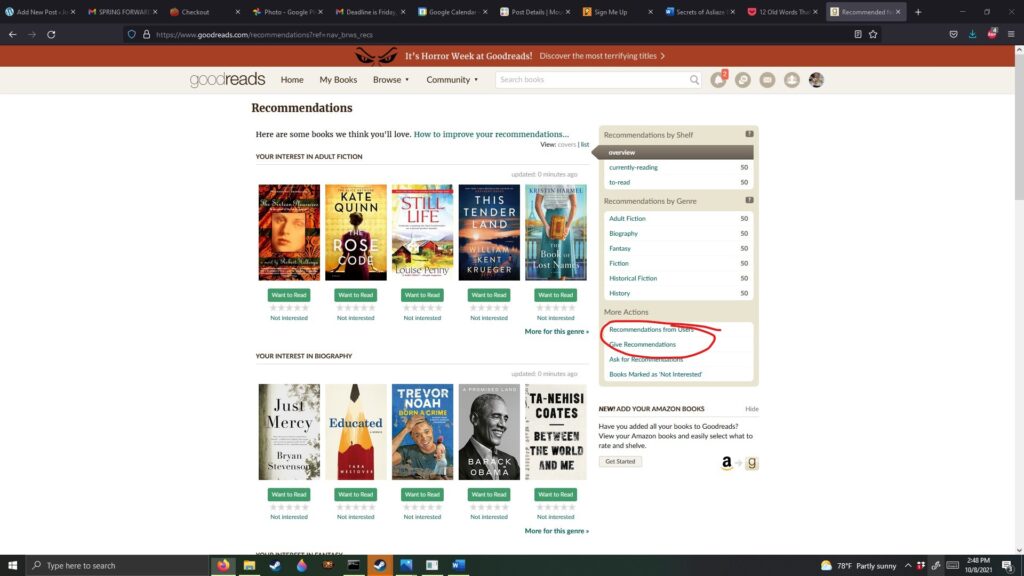Rate The Book of Lost Names with stars
This screenshot has width=1024, height=576.
tap(556, 308)
